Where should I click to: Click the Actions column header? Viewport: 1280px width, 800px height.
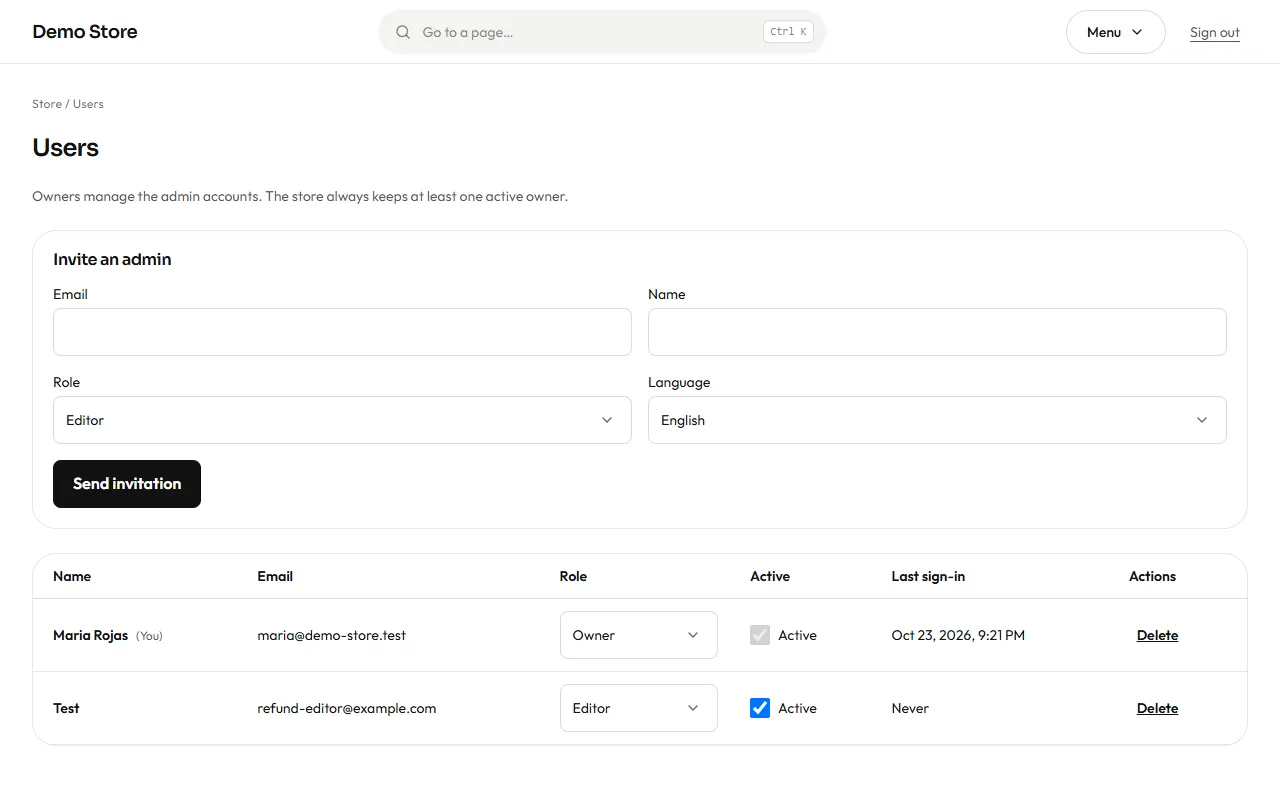pos(1152,576)
